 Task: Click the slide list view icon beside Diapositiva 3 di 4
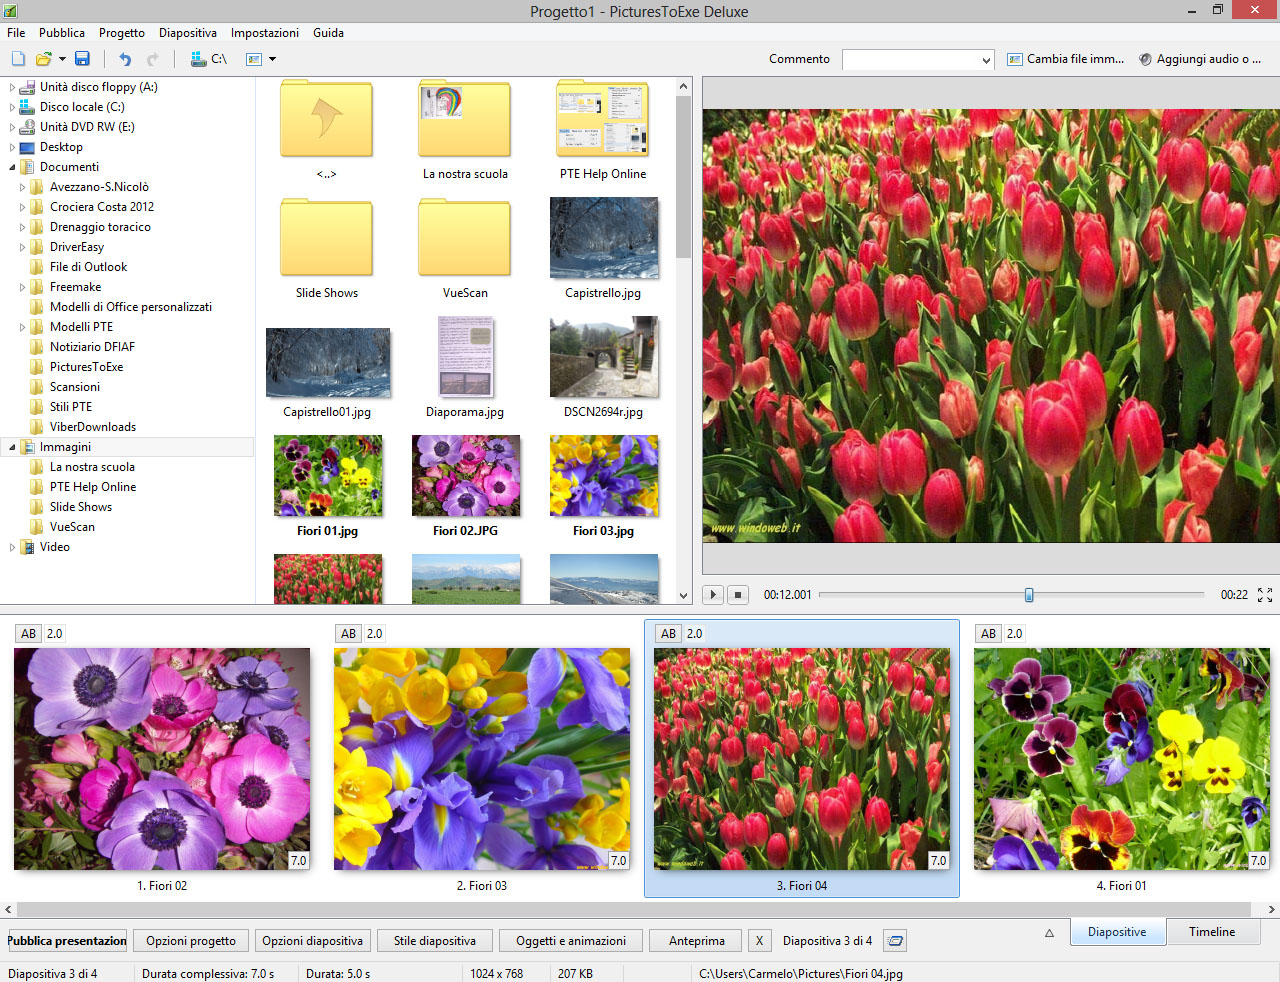[x=896, y=941]
